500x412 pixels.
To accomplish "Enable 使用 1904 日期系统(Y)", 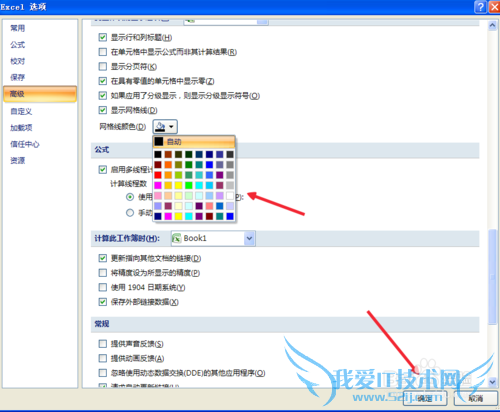I will point(103,287).
